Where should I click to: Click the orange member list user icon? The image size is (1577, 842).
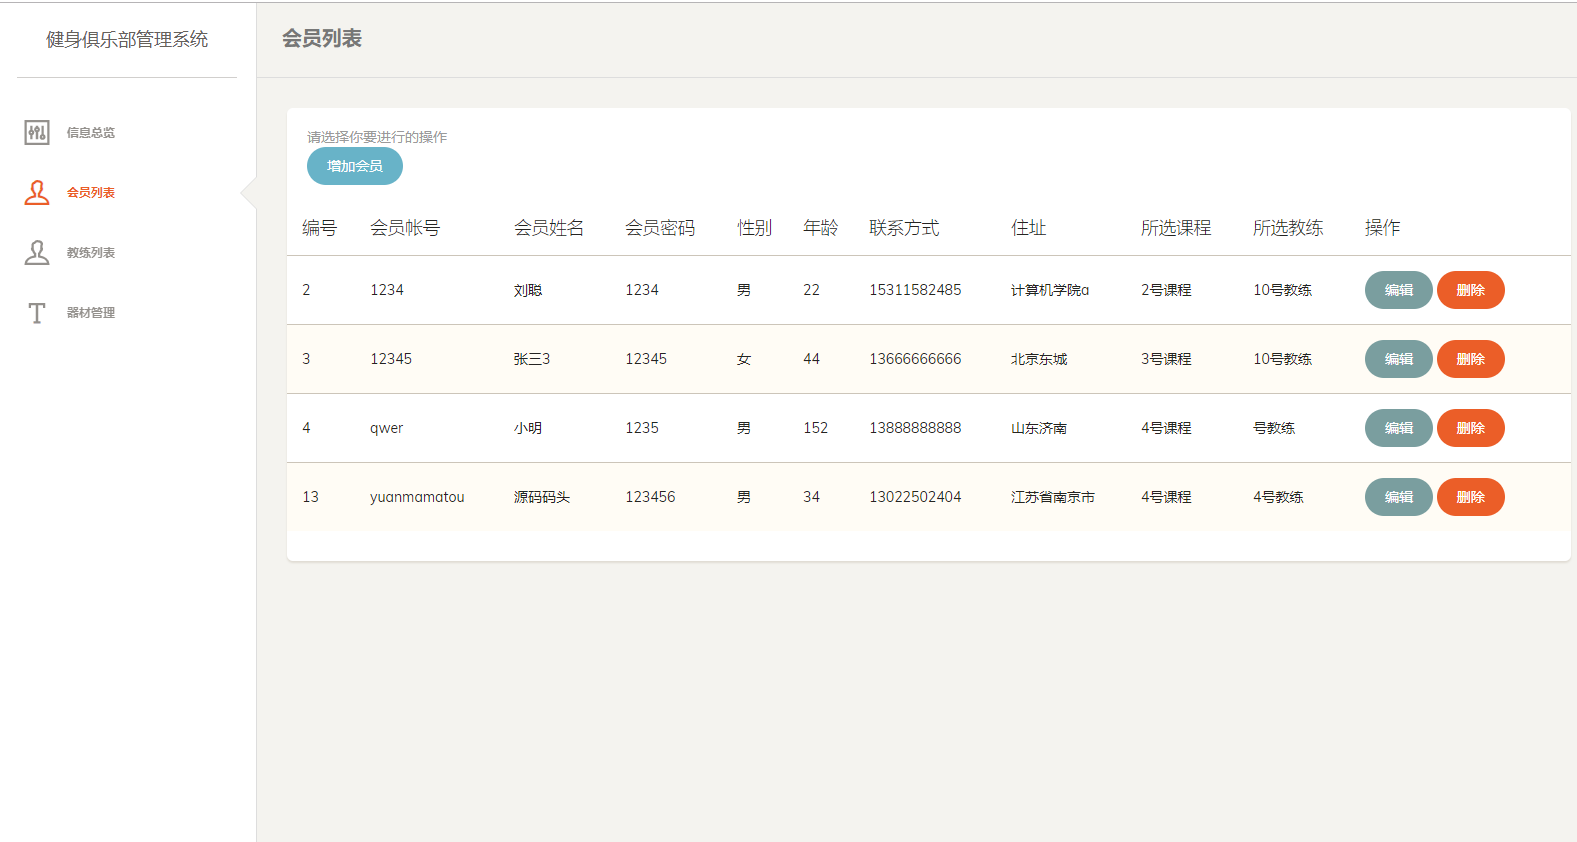click(x=37, y=192)
